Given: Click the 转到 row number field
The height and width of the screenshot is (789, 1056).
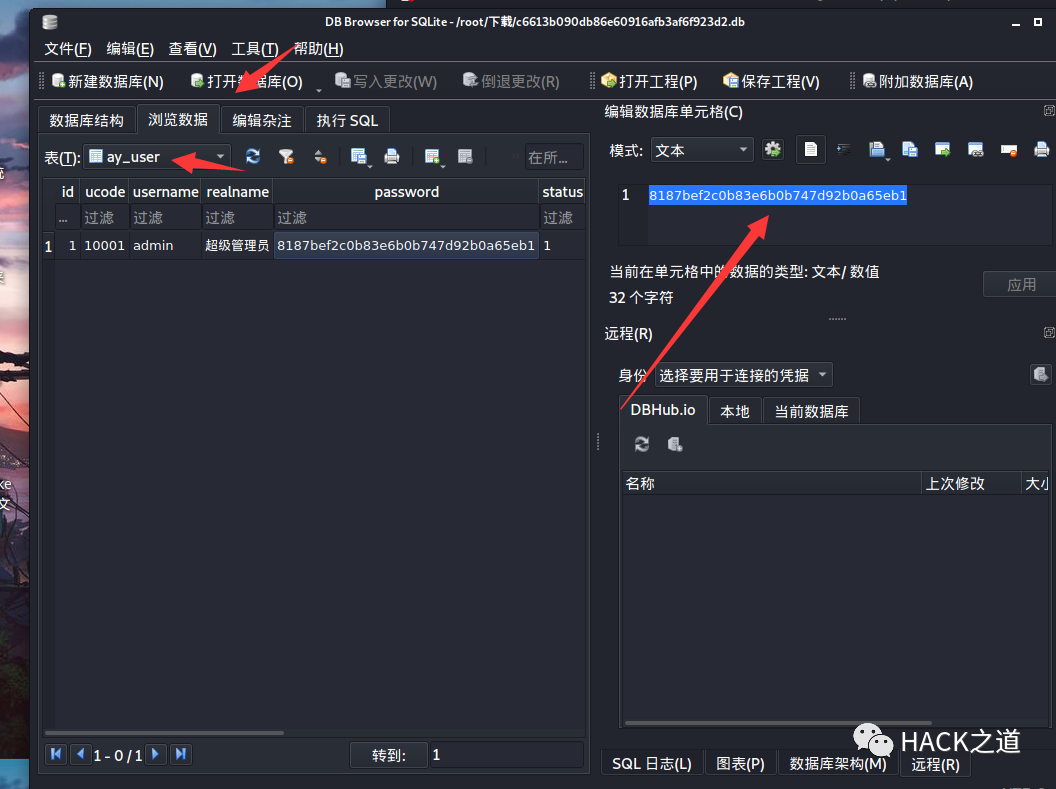Looking at the screenshot, I should pyautogui.click(x=505, y=755).
